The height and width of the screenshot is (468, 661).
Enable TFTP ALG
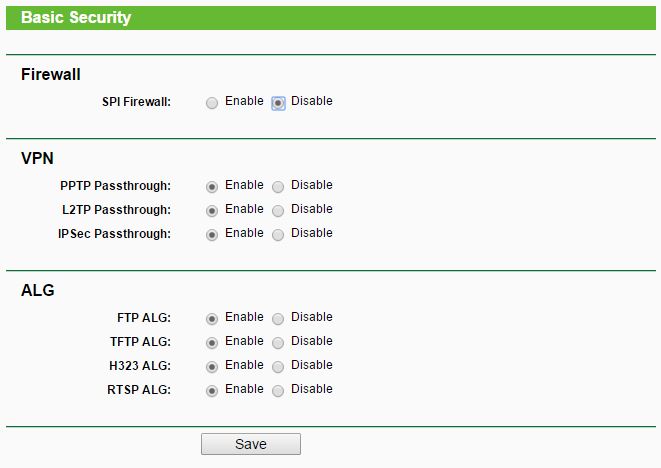click(212, 343)
